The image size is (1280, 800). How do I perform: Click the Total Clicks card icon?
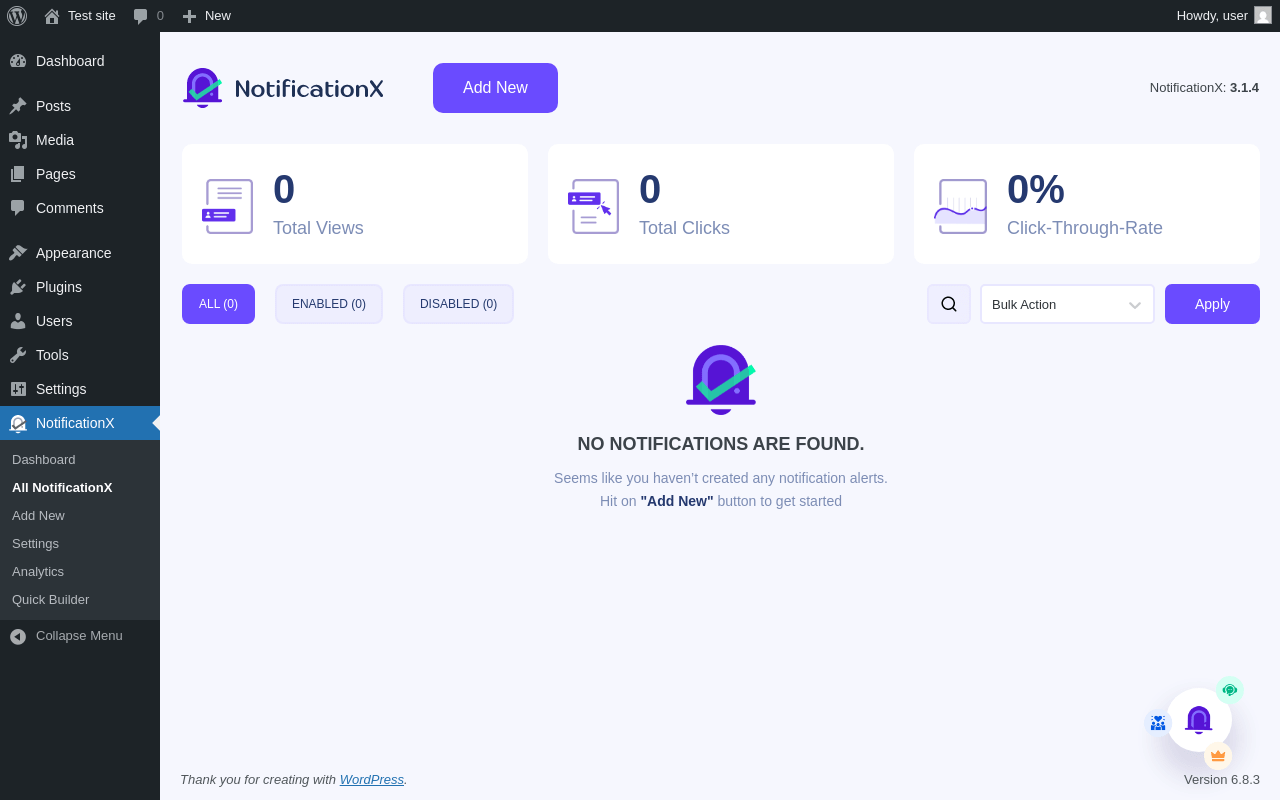click(594, 206)
